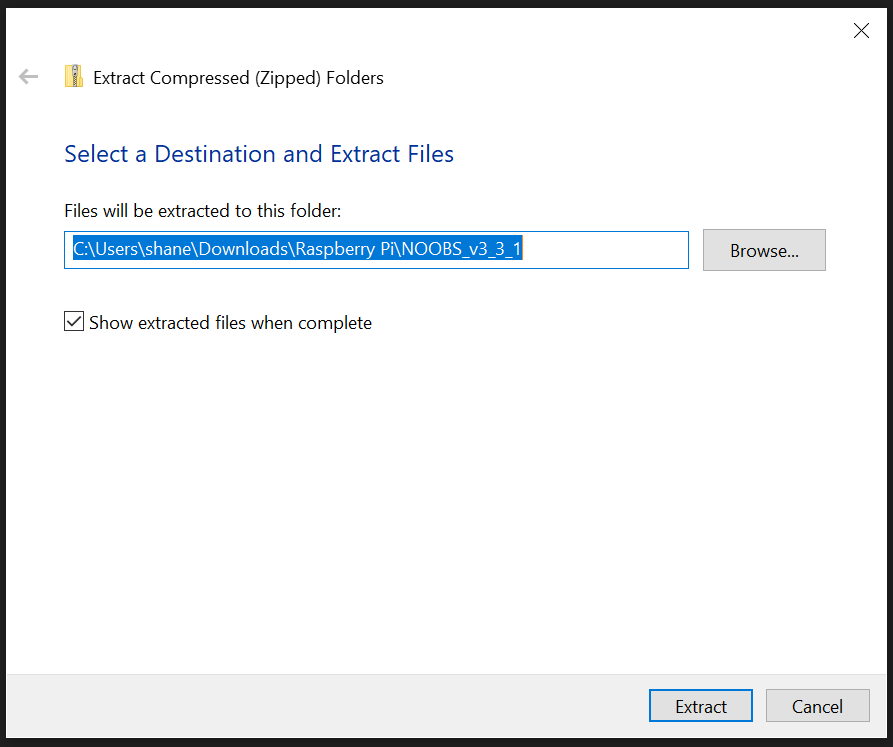Uncheck Show extracted files when complete
Image resolution: width=893 pixels, height=747 pixels.
click(x=74, y=322)
